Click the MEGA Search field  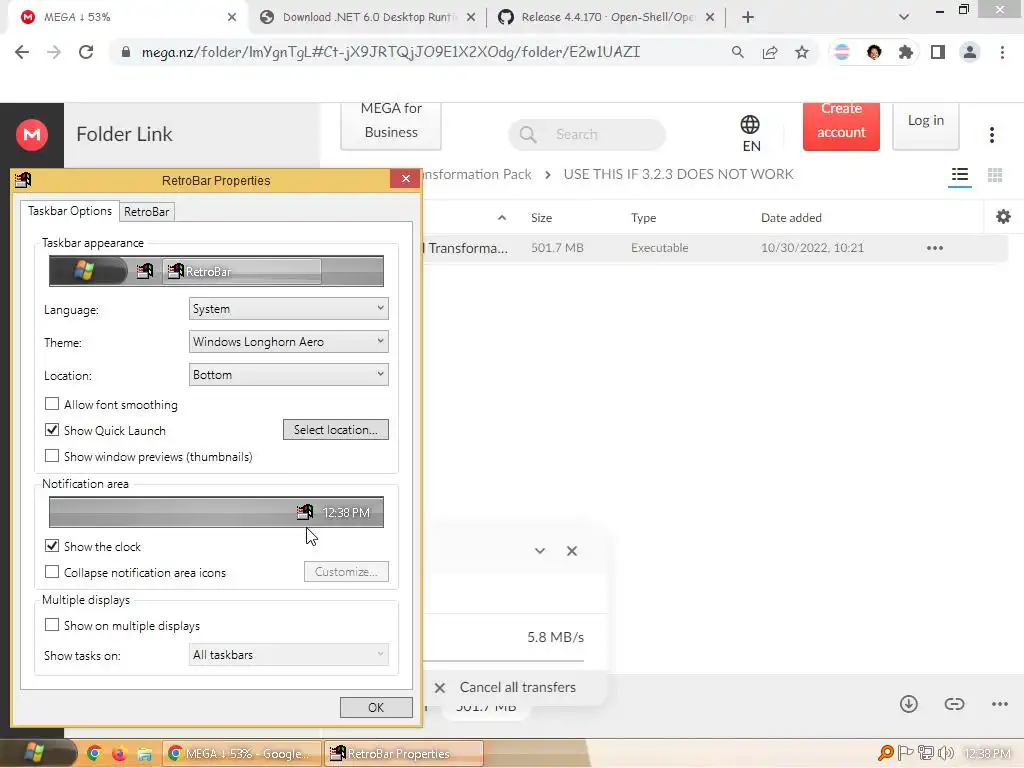586,135
